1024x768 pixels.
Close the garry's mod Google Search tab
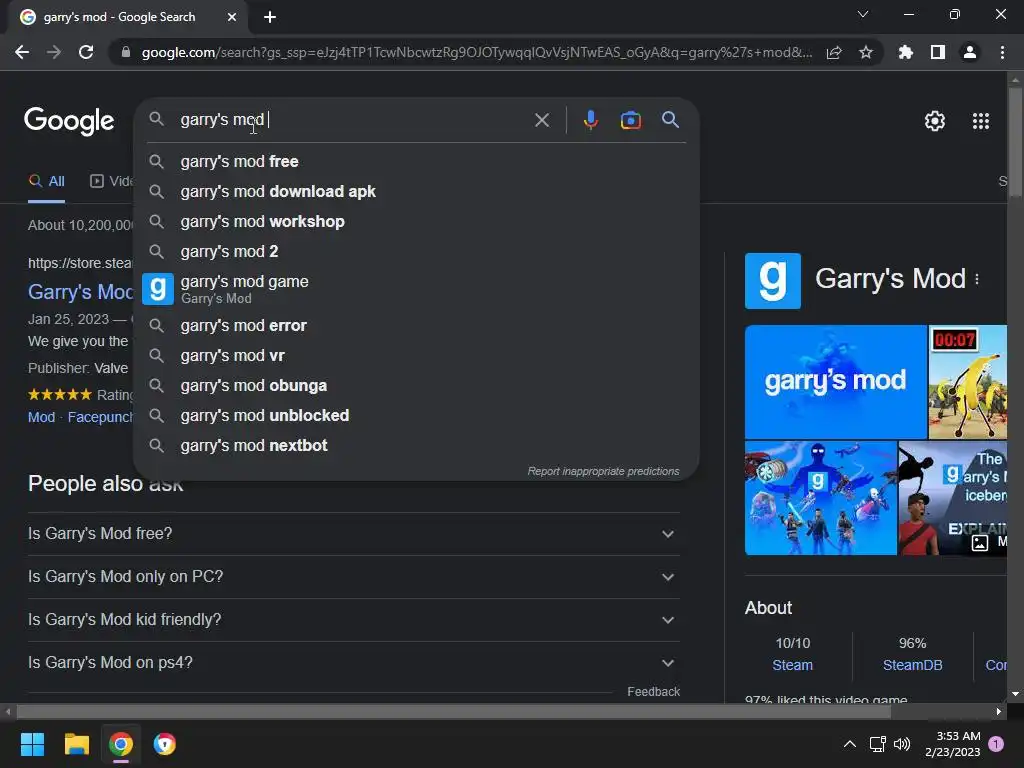point(232,17)
